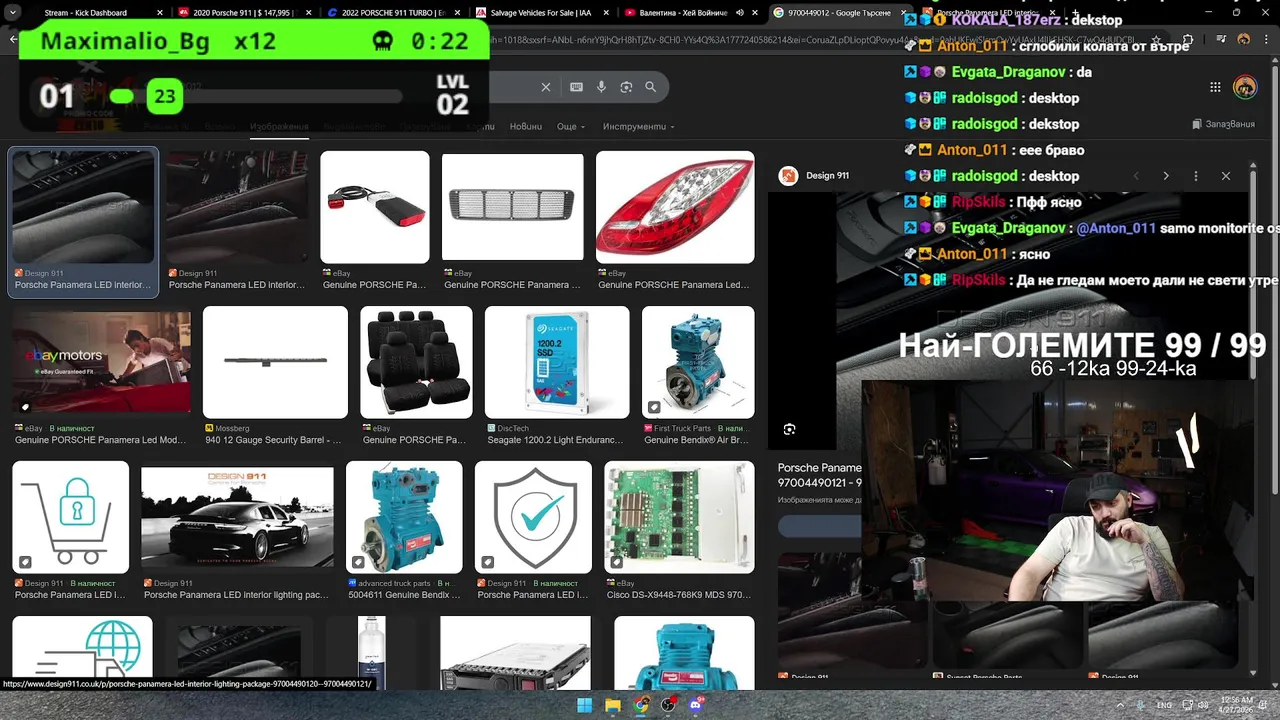The height and width of the screenshot is (720, 1280).
Task: Open Chrome media control icon
Action: (1221, 40)
